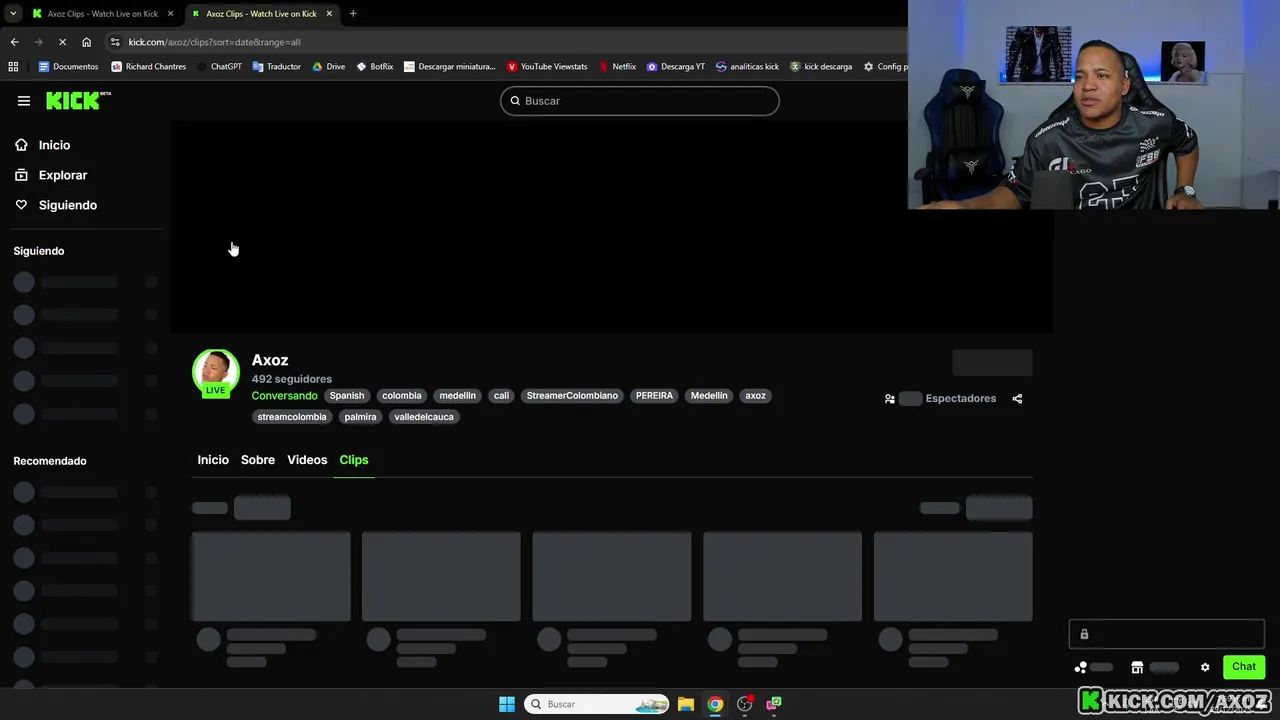Viewport: 1280px width, 720px height.
Task: Open the tab search dropdown arrow
Action: 13,14
